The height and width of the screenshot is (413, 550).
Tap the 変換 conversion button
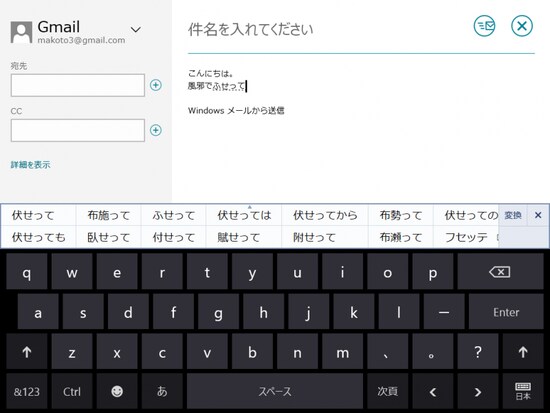tap(513, 215)
